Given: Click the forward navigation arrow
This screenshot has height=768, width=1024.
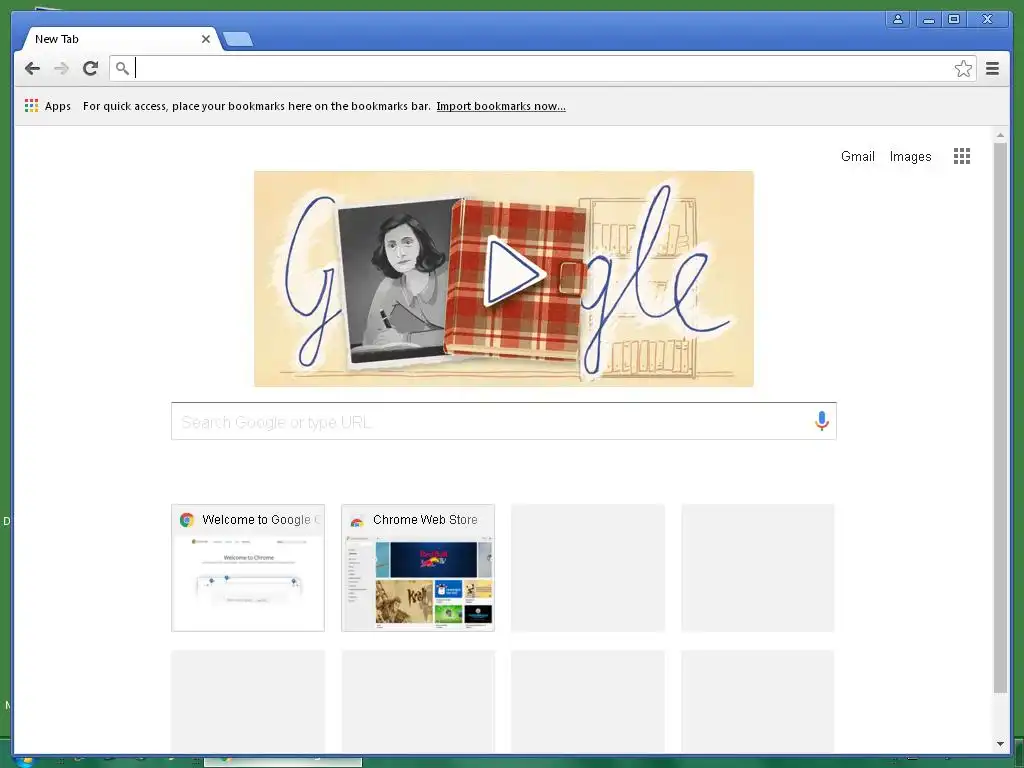Looking at the screenshot, I should point(61,69).
